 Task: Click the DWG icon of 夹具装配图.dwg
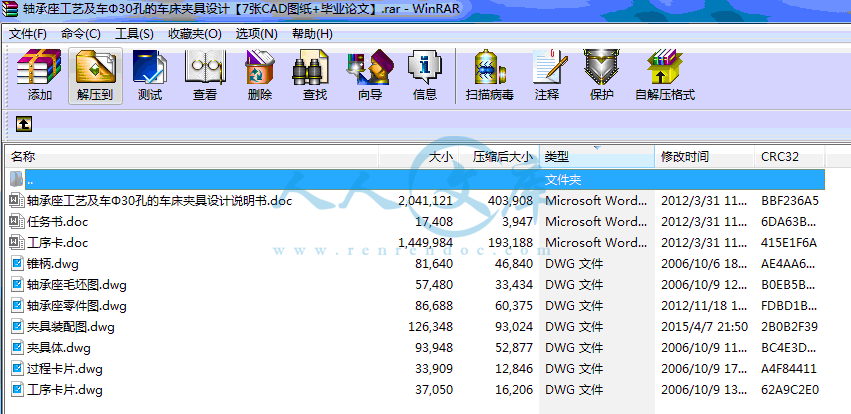tap(17, 327)
